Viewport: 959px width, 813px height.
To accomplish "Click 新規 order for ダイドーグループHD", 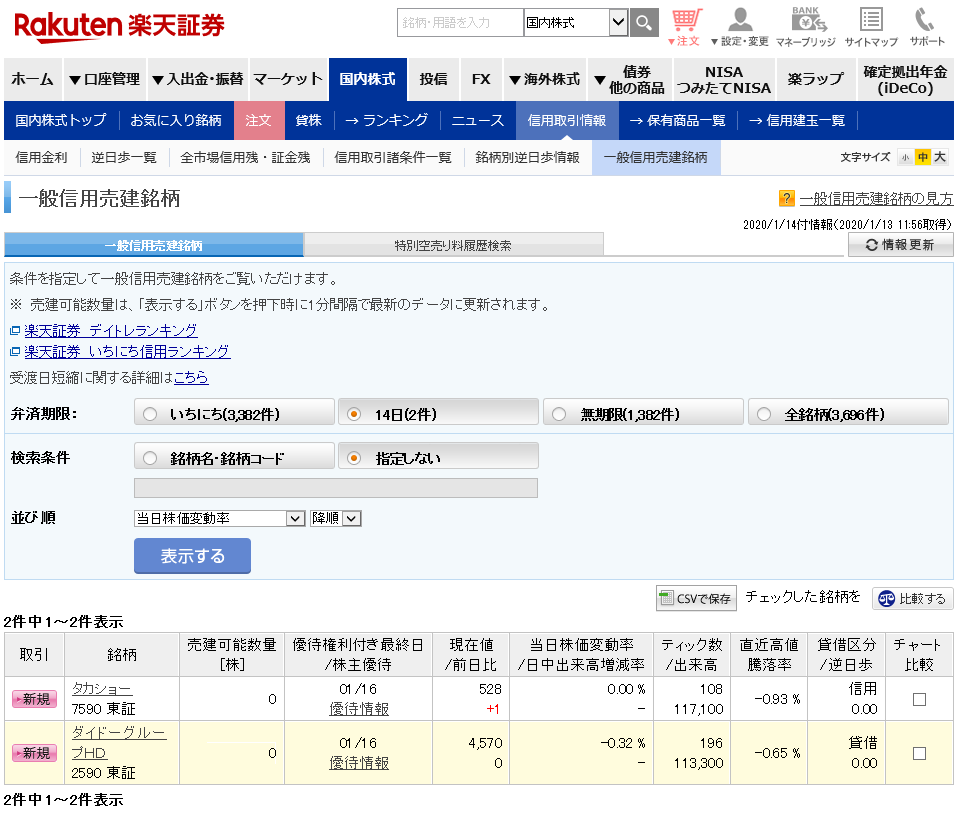I will click(x=34, y=753).
